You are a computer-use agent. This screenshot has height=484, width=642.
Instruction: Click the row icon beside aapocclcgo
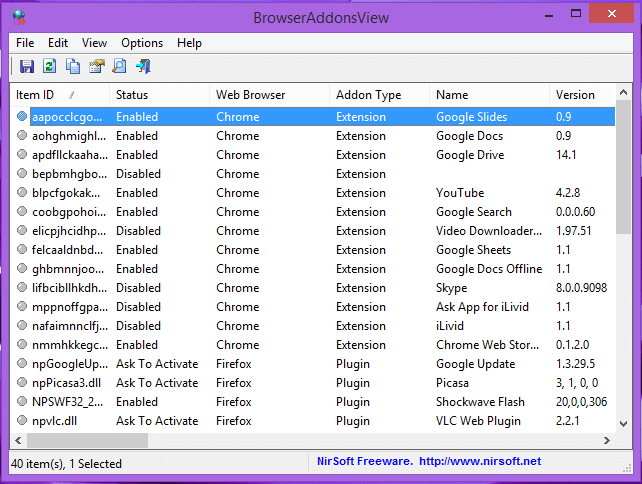click(22, 117)
